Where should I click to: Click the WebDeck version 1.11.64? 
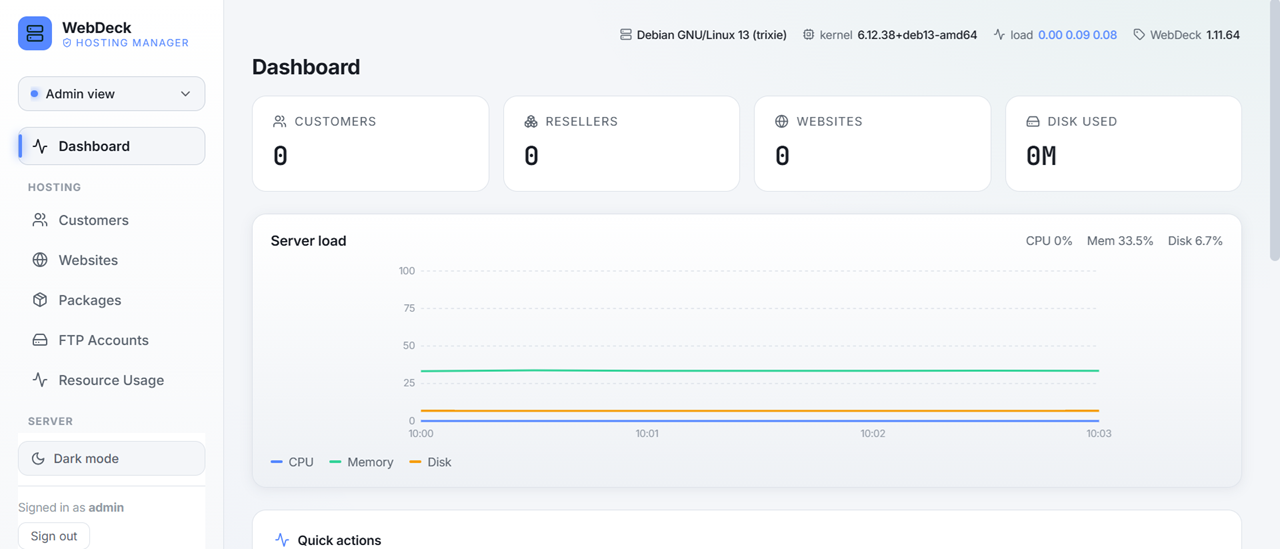pos(1223,34)
